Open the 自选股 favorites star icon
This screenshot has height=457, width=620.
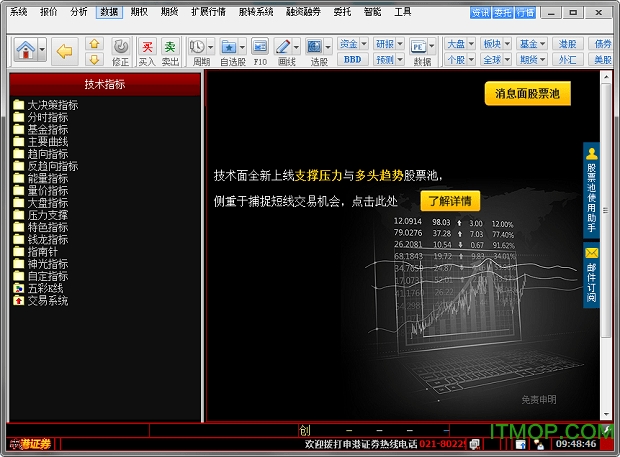pyautogui.click(x=229, y=47)
